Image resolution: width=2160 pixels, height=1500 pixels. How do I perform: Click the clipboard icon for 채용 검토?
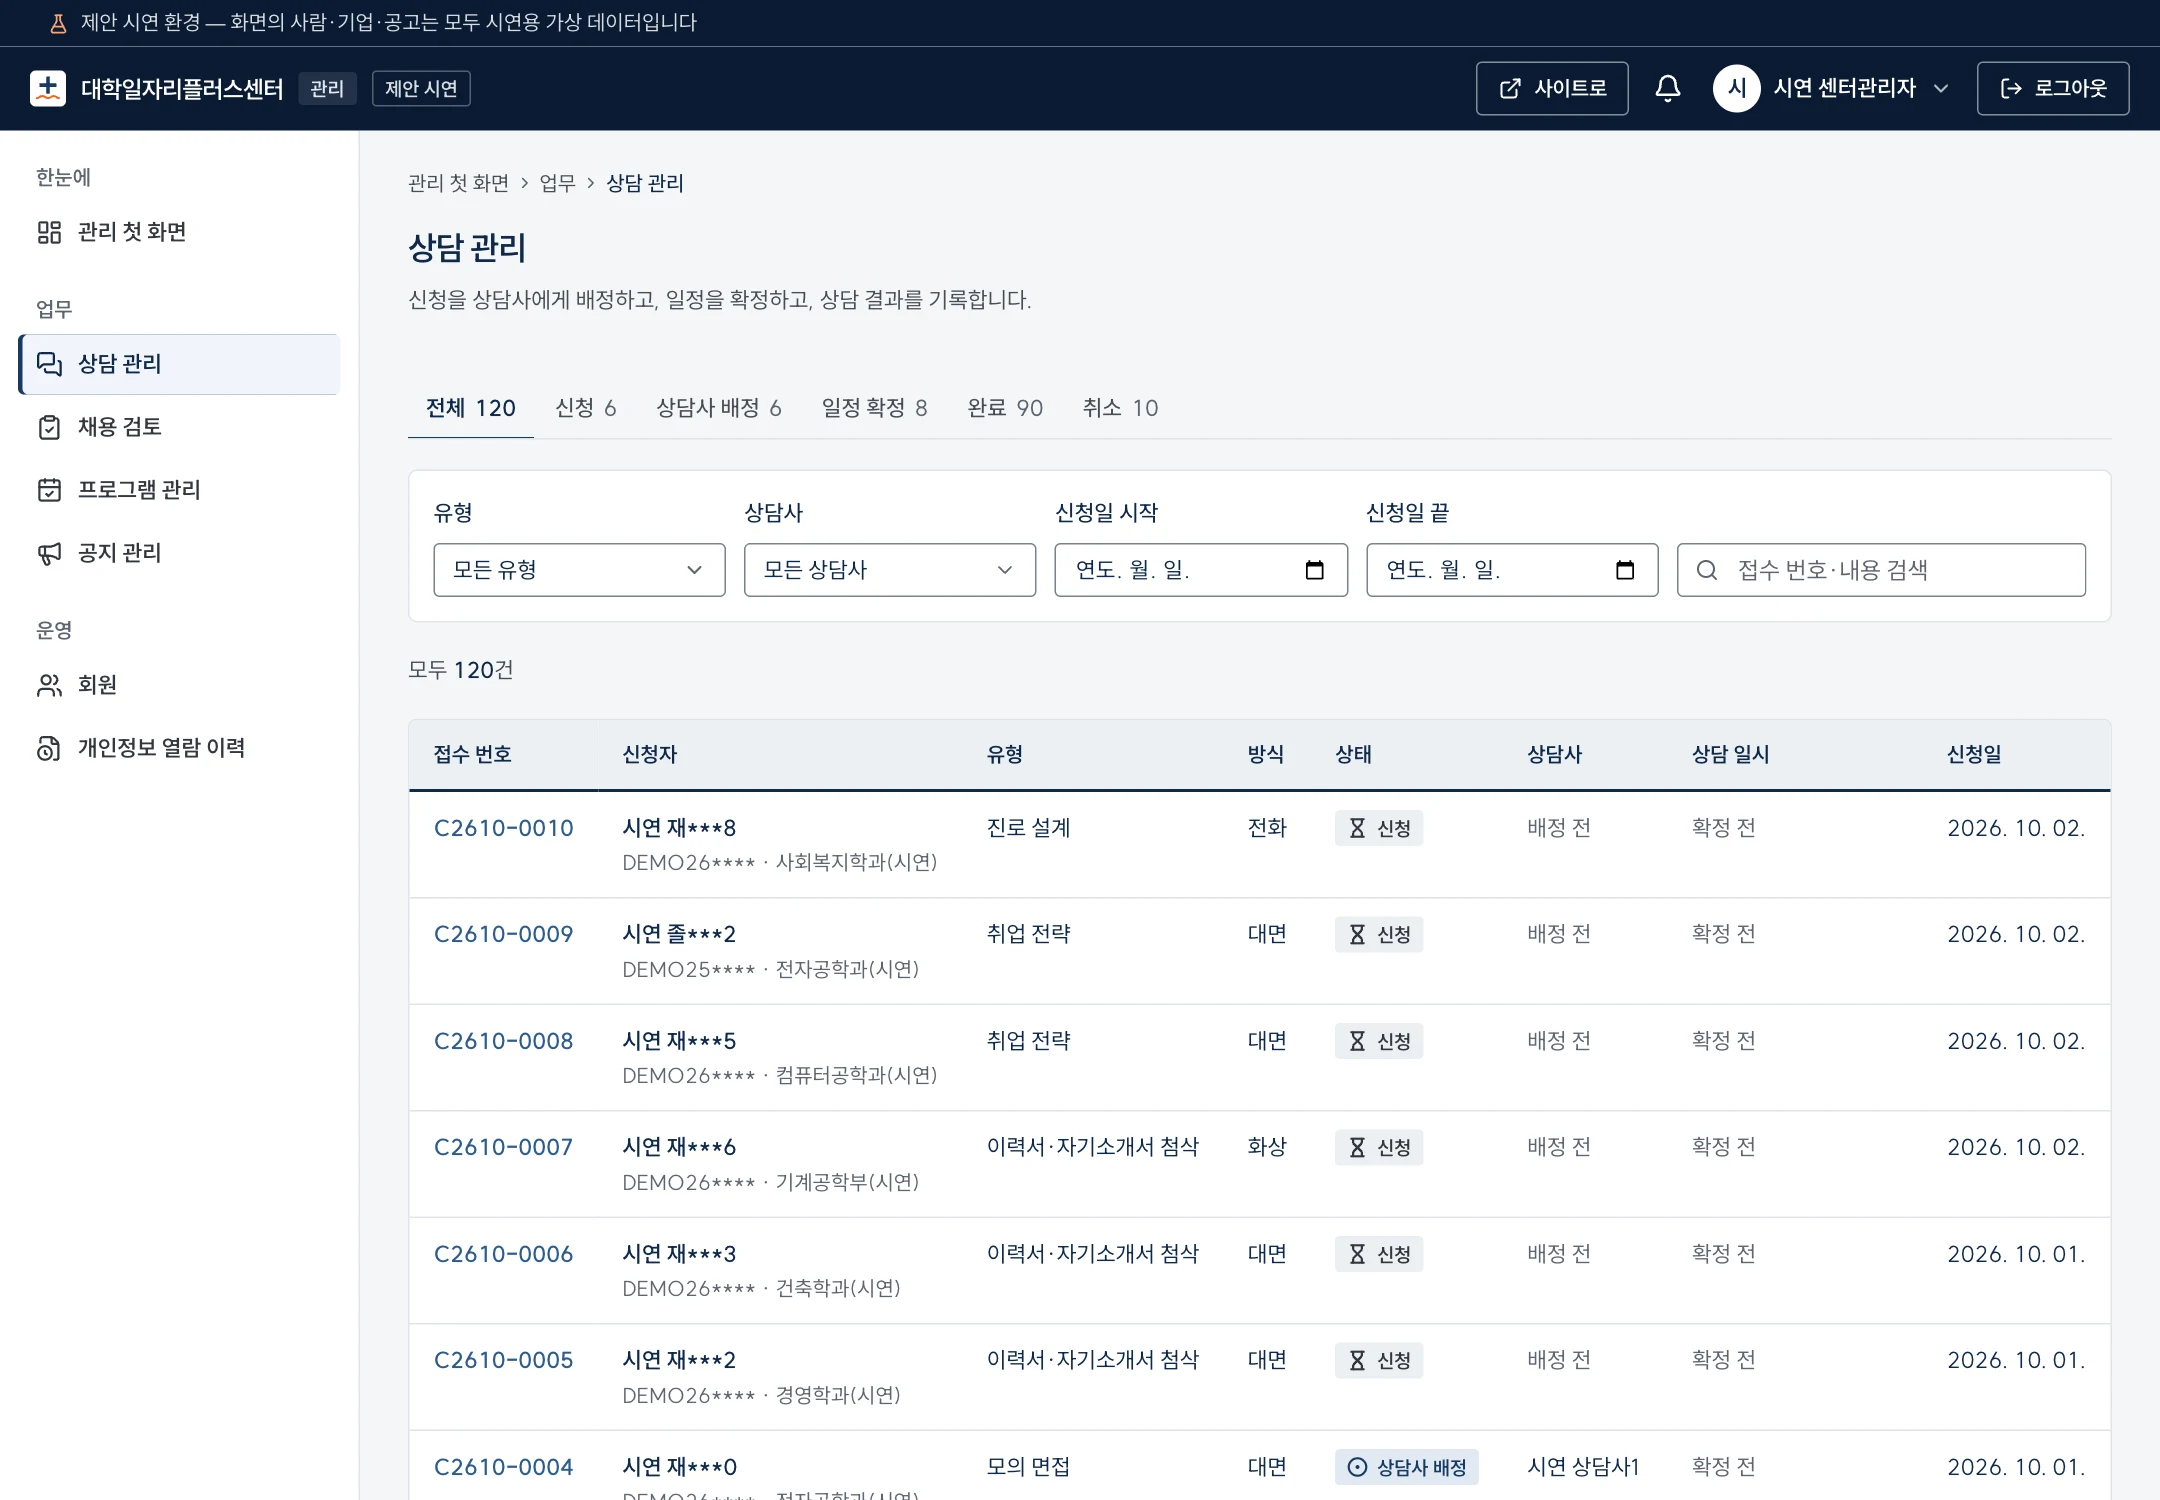(x=49, y=427)
